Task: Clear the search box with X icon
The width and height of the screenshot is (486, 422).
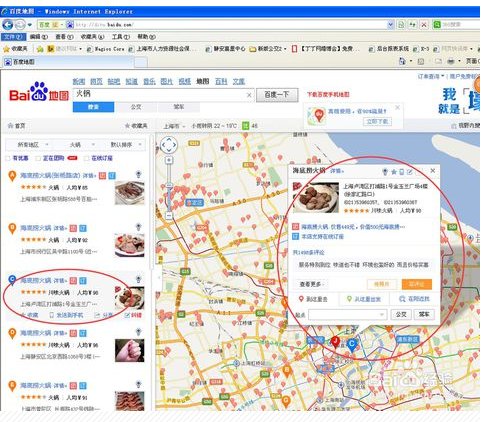Action: [249, 95]
